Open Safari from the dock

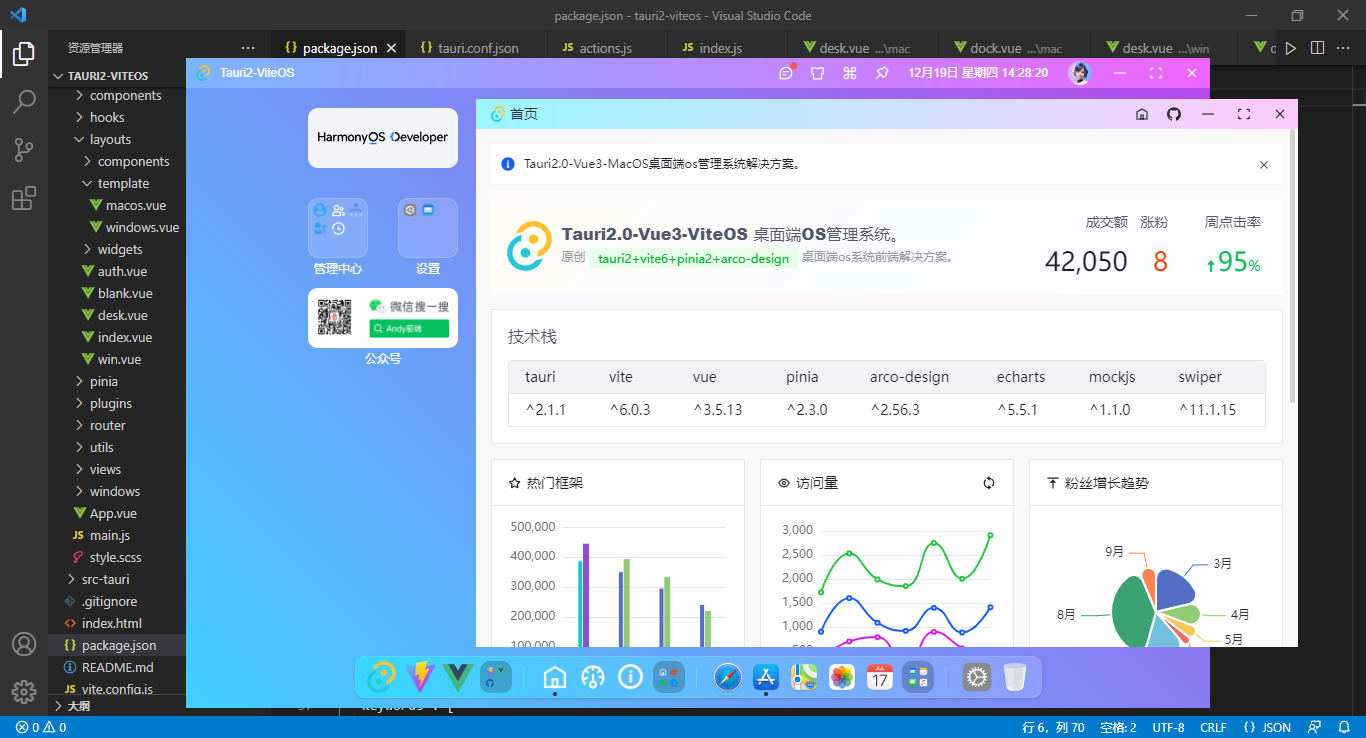[x=727, y=677]
